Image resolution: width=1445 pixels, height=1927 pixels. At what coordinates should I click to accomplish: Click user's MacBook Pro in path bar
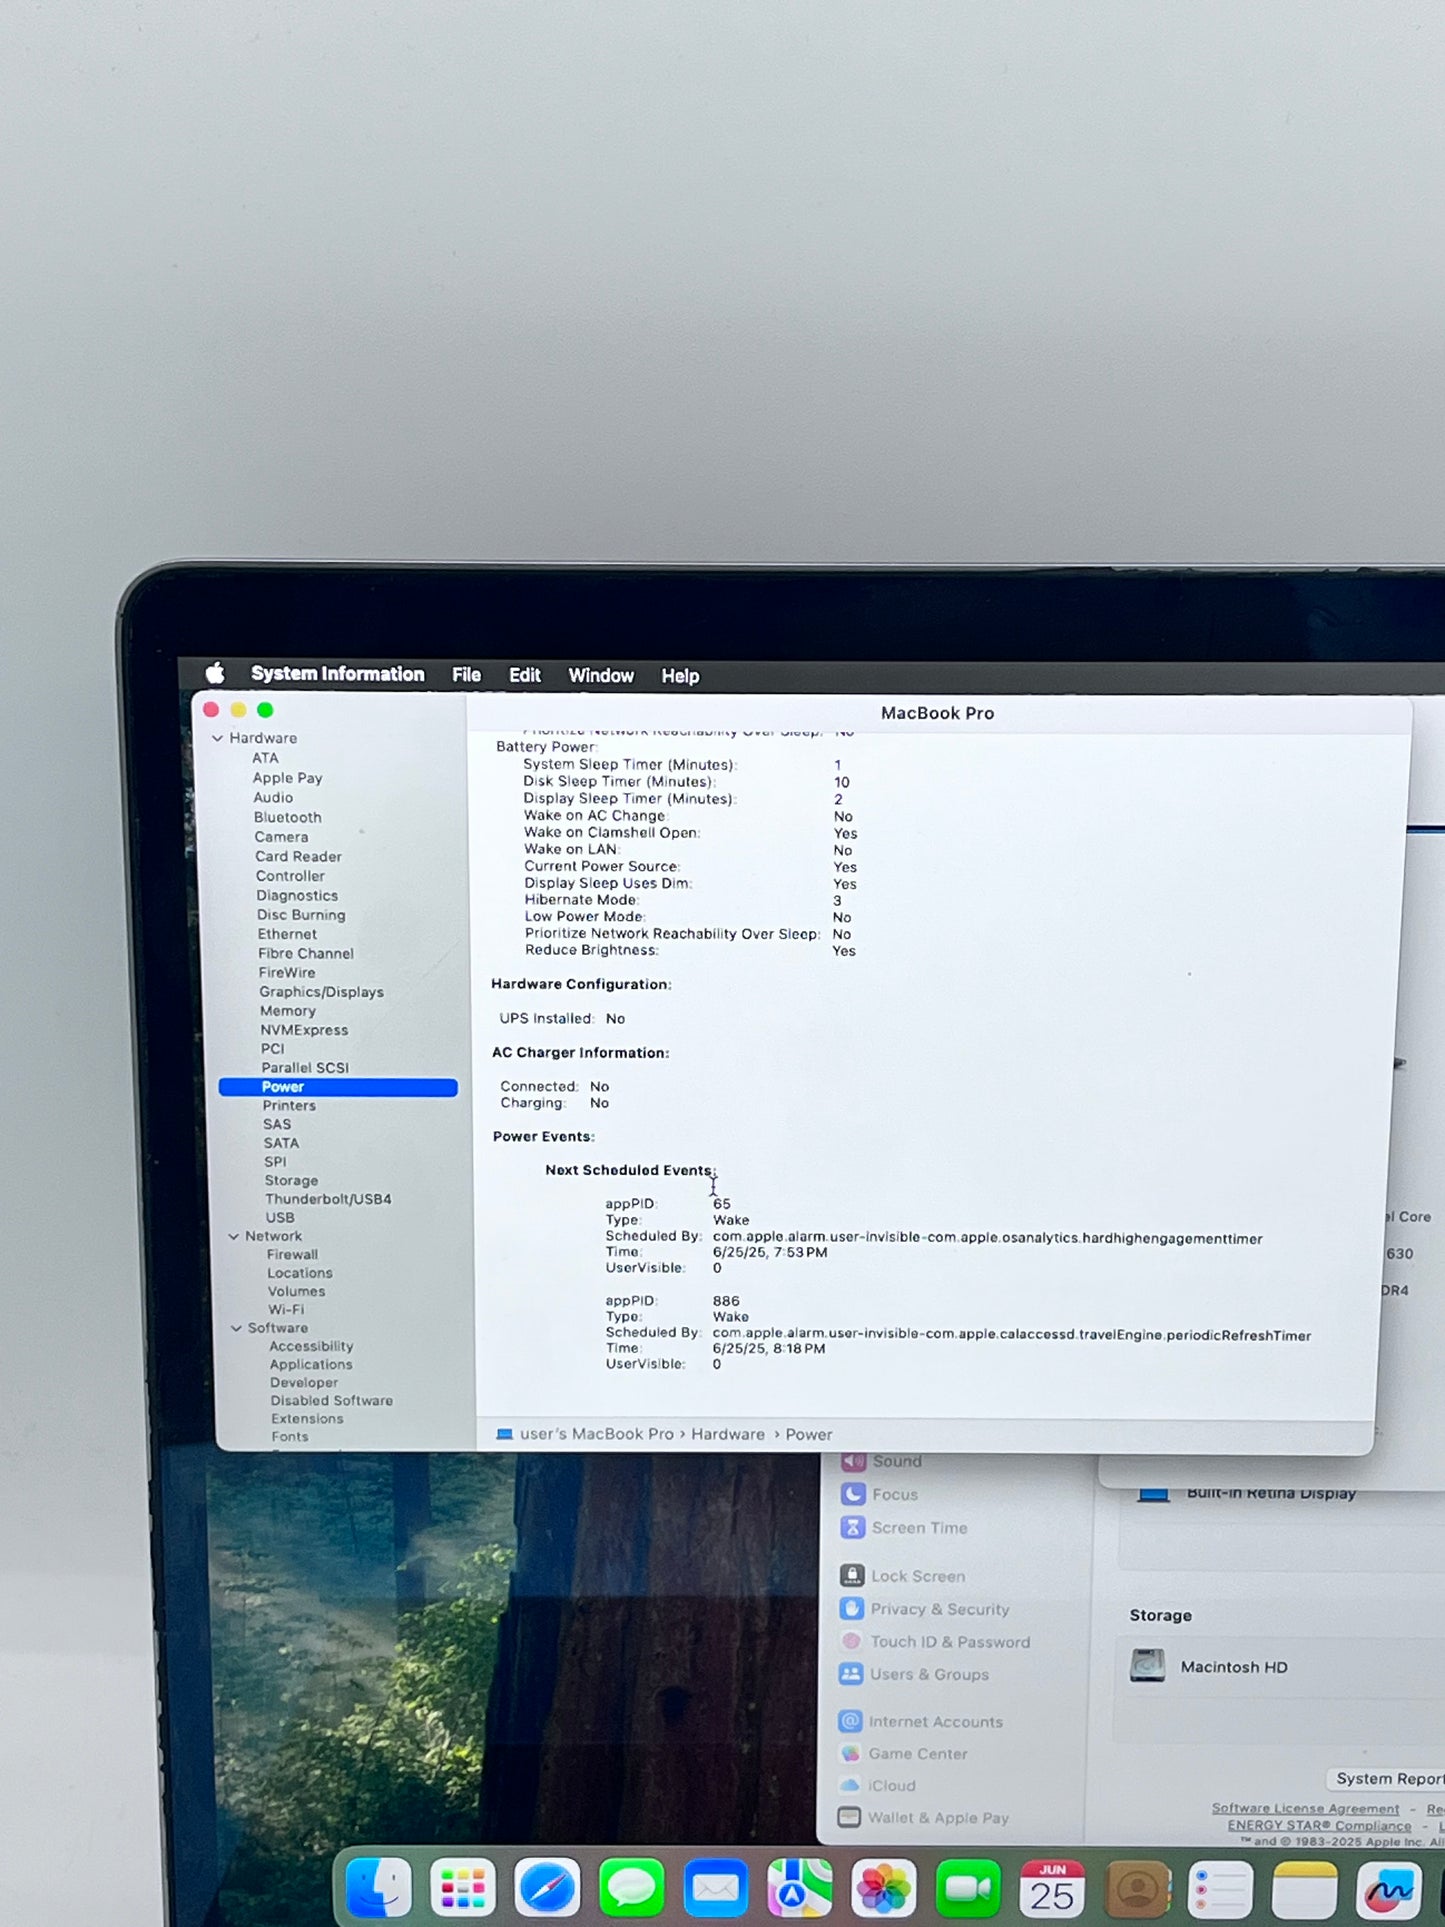coord(597,1434)
